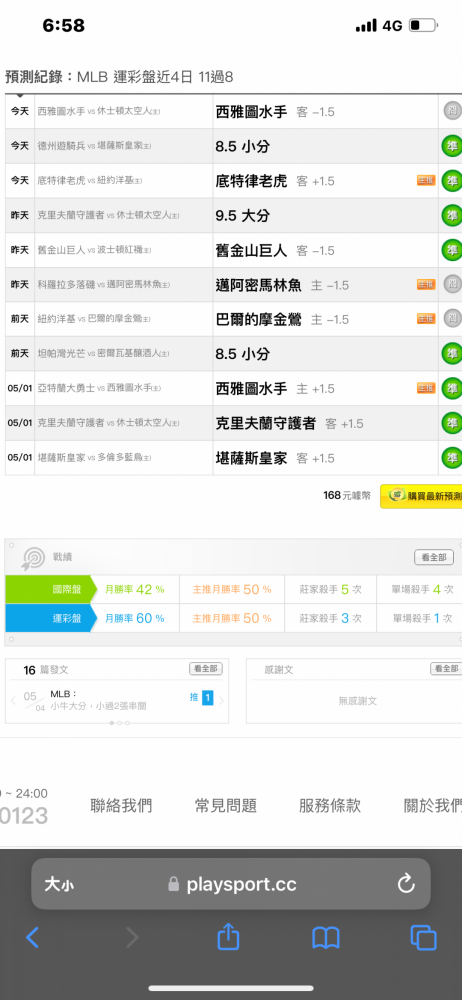This screenshot has height=1000, width=462.
Task: Open Safari tabs overview icon
Action: tap(423, 938)
